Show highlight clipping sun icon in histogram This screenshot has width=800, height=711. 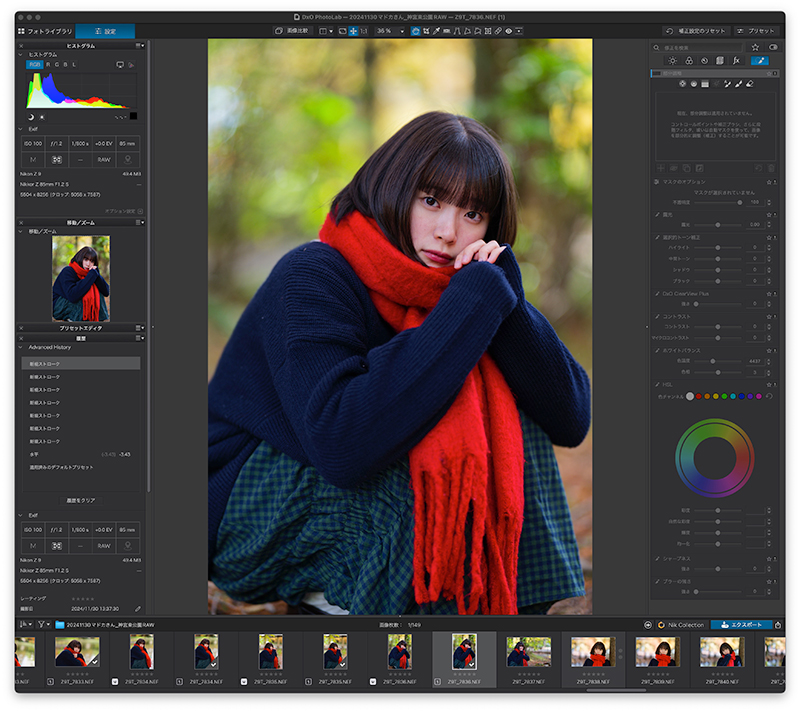pyautogui.click(x=42, y=117)
